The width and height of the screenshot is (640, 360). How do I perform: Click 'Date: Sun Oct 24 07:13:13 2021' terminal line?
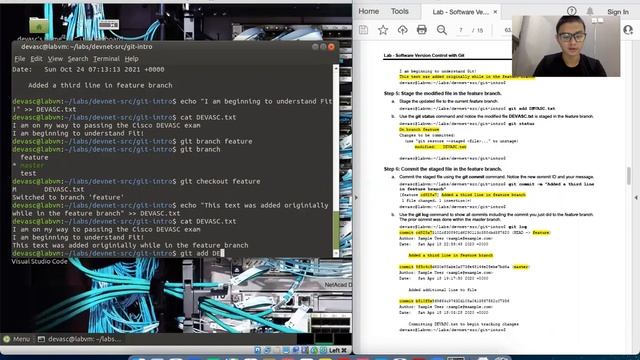88,69
